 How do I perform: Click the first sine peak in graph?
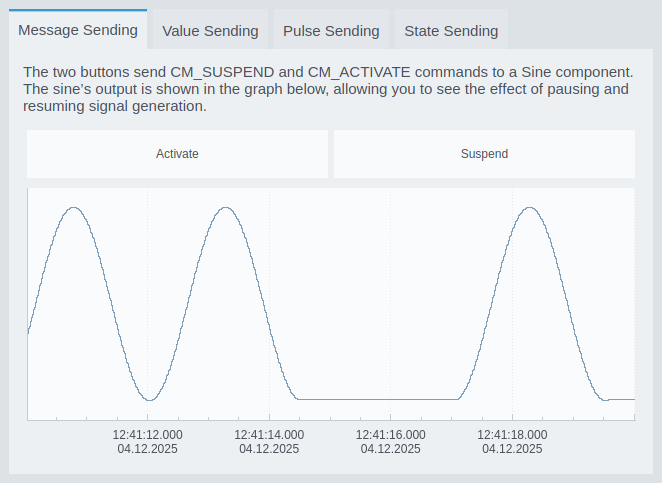73,208
